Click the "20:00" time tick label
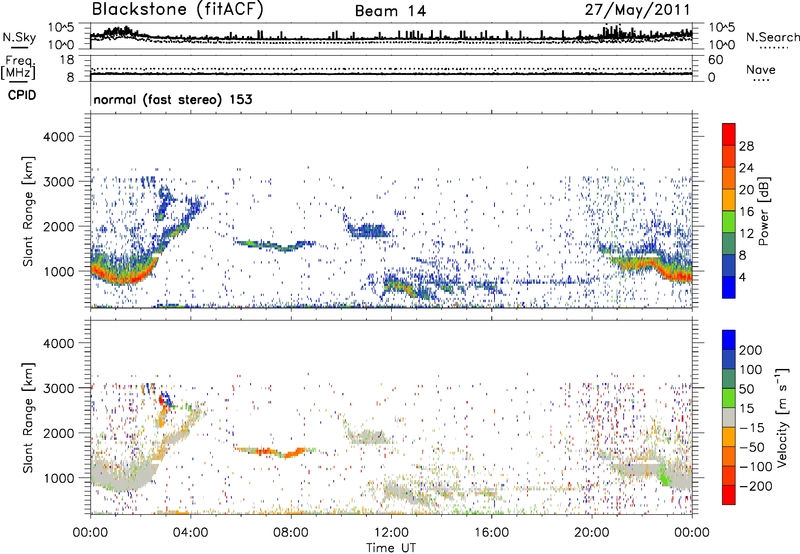Image resolution: width=800 pixels, height=554 pixels. pyautogui.click(x=592, y=533)
